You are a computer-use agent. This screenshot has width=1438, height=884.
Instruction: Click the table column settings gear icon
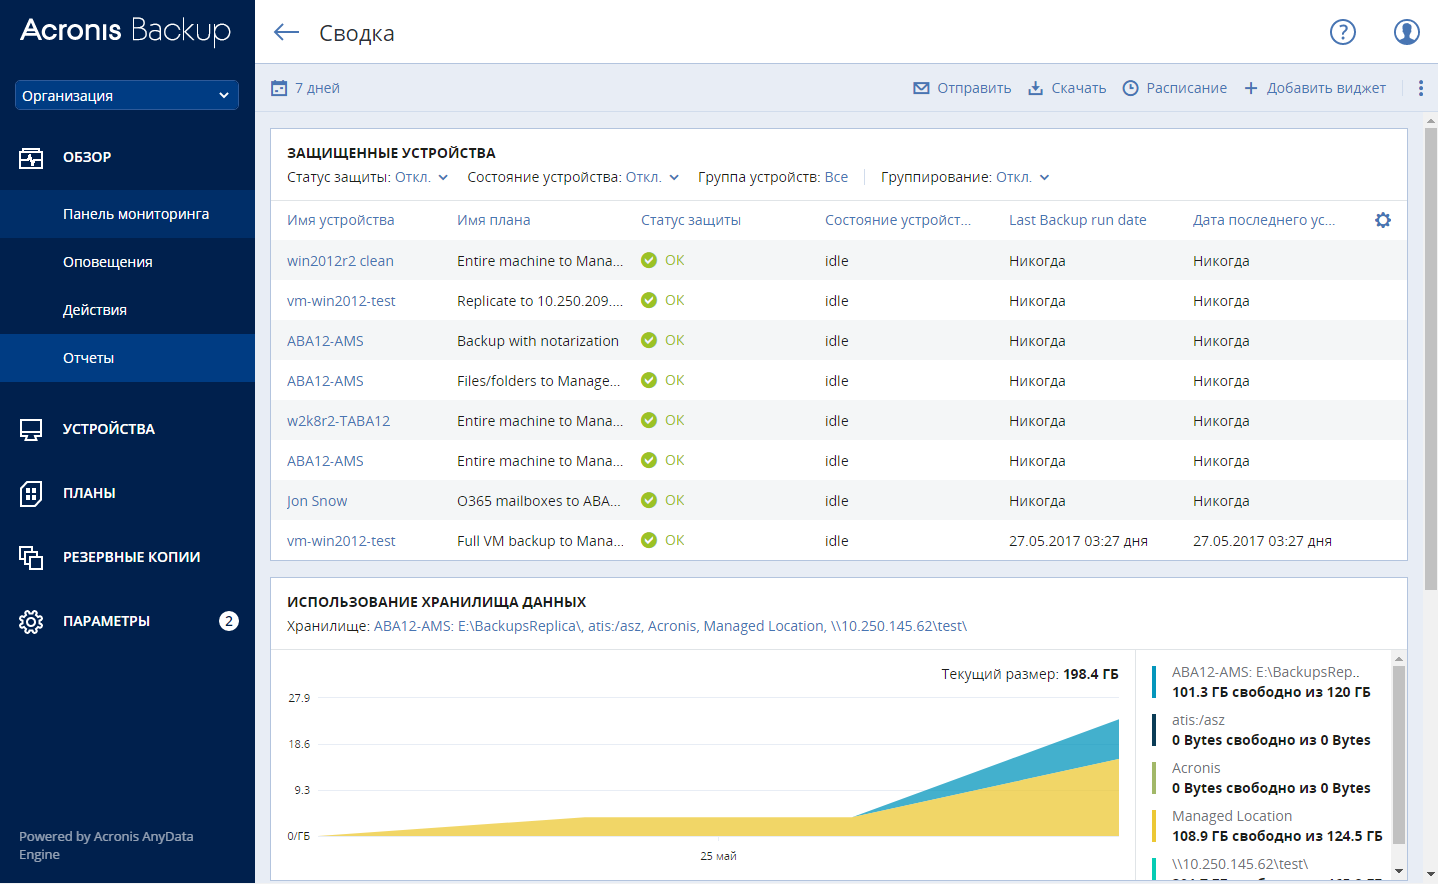[1382, 220]
